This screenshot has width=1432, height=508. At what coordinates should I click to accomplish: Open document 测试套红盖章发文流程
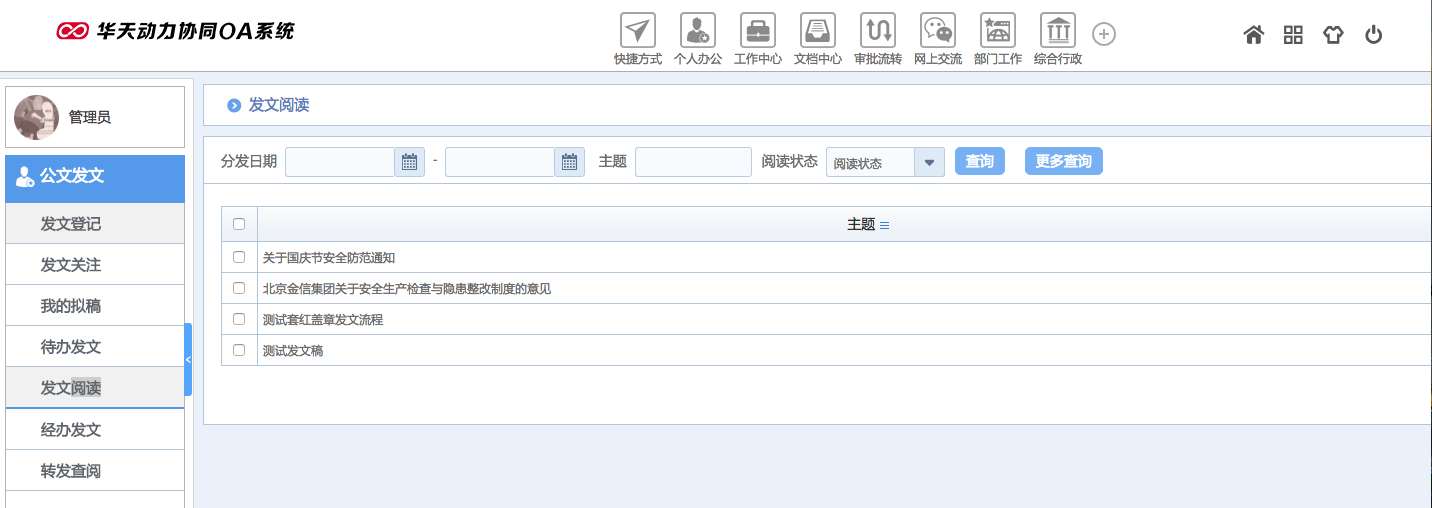(323, 320)
